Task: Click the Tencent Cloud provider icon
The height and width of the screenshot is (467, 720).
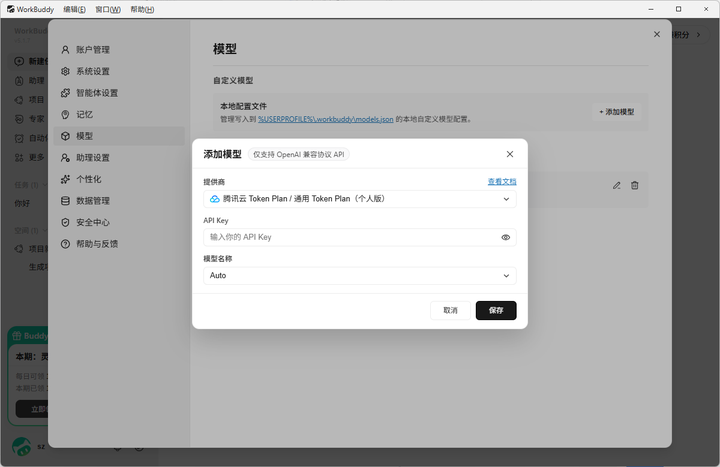Action: 214,199
